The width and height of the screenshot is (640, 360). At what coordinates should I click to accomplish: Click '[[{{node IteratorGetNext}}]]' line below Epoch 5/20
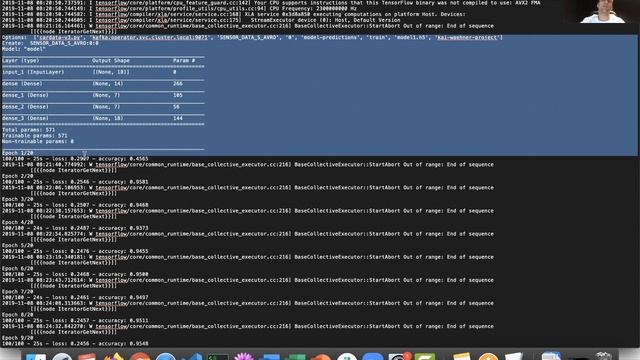pyautogui.click(x=73, y=263)
